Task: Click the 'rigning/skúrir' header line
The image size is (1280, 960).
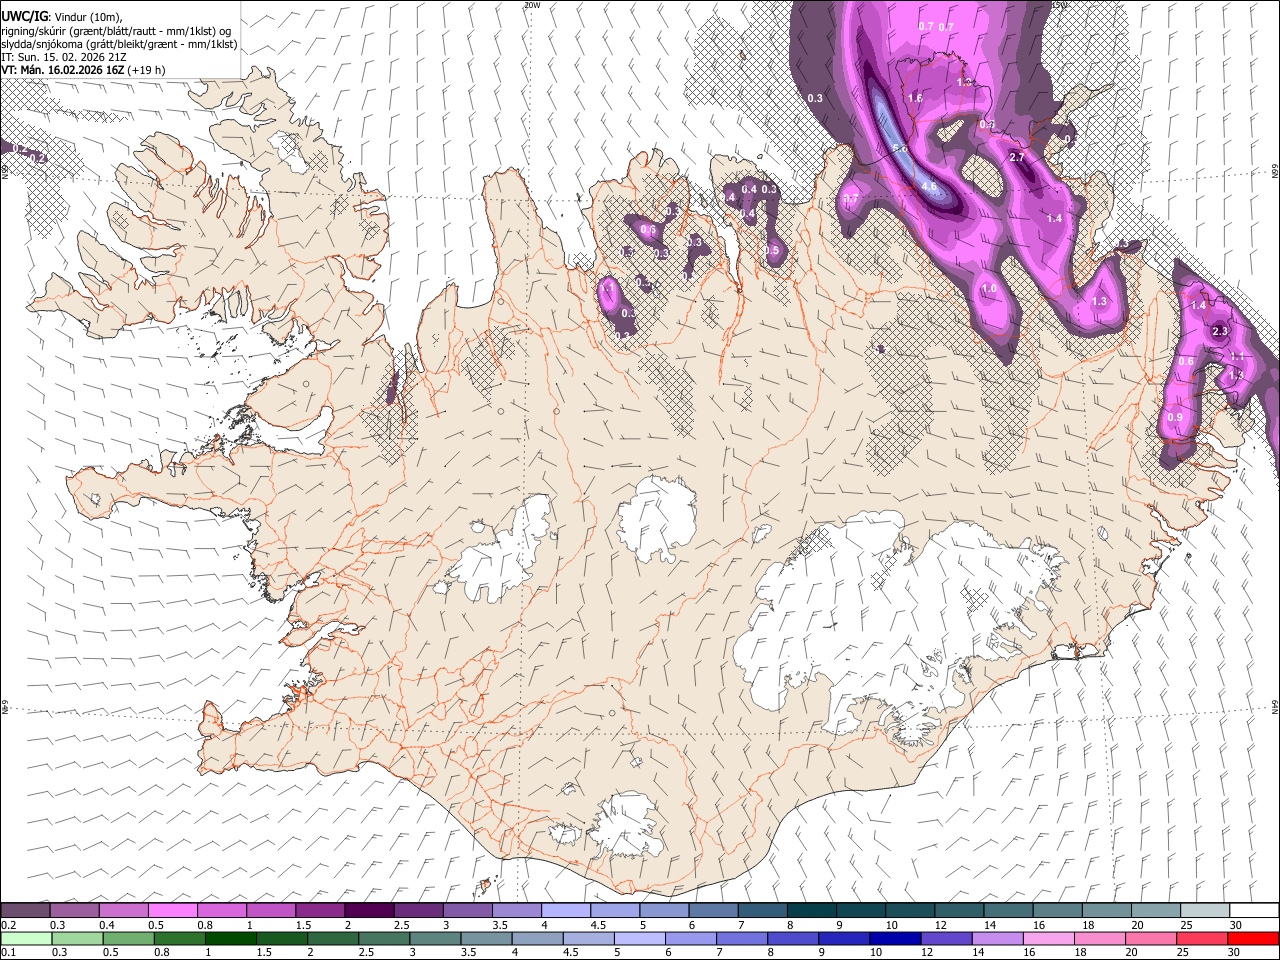Action: pos(117,31)
